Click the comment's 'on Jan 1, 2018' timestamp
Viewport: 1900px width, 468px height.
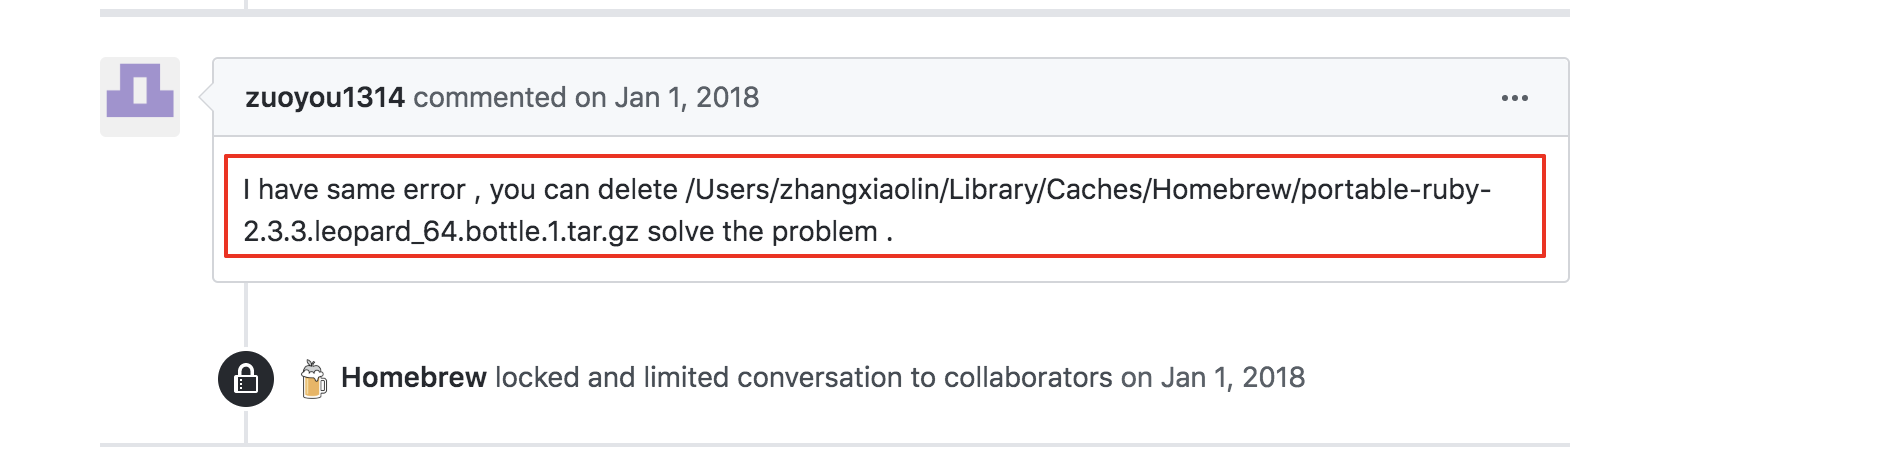tap(666, 98)
